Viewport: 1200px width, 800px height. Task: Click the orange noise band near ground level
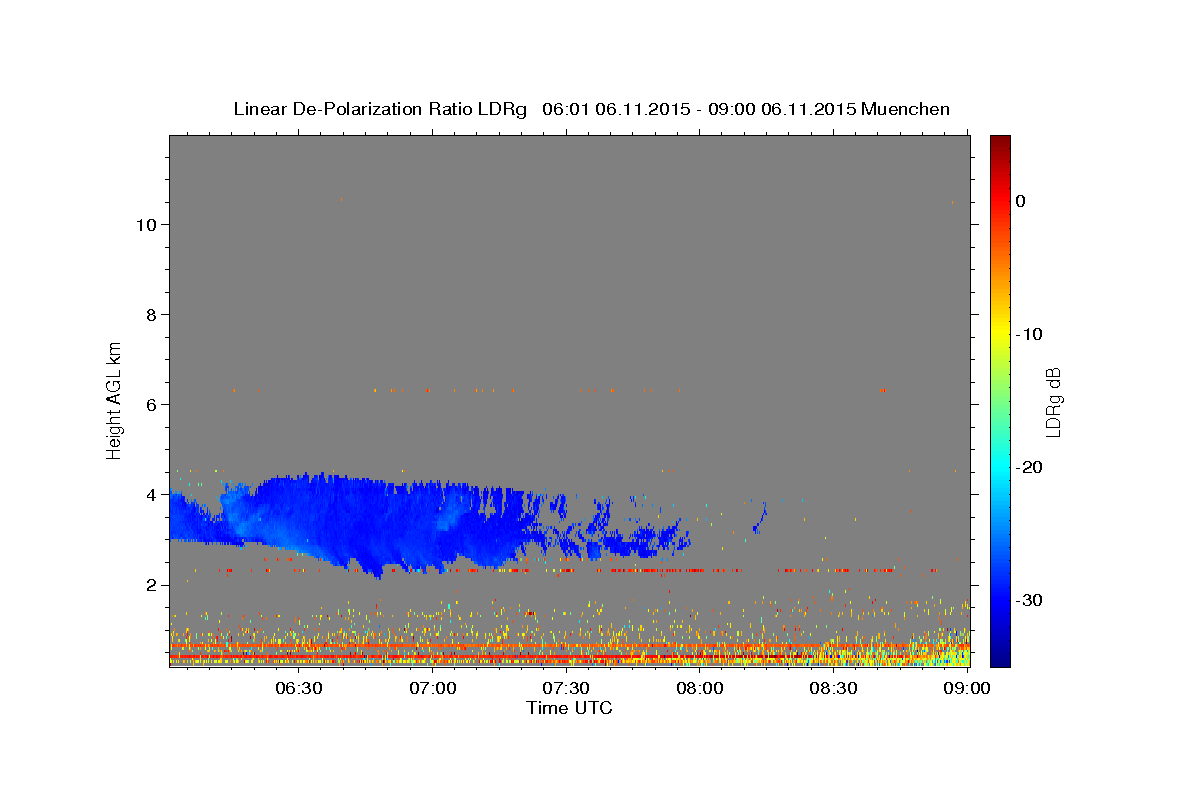569,647
